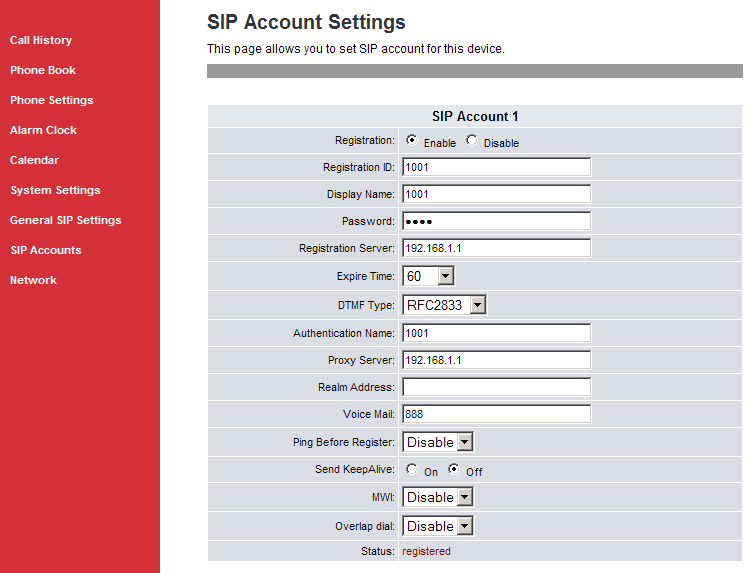
Task: Open Network settings link
Action: 33,280
